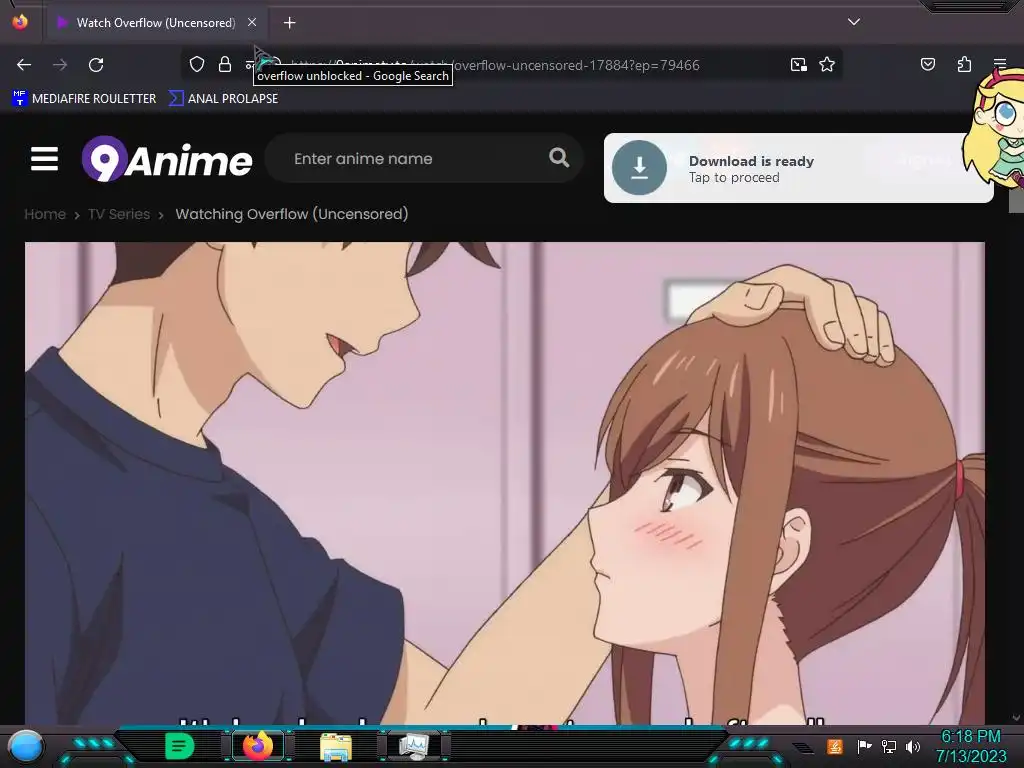Go to TV Series breadcrumb link

point(119,214)
